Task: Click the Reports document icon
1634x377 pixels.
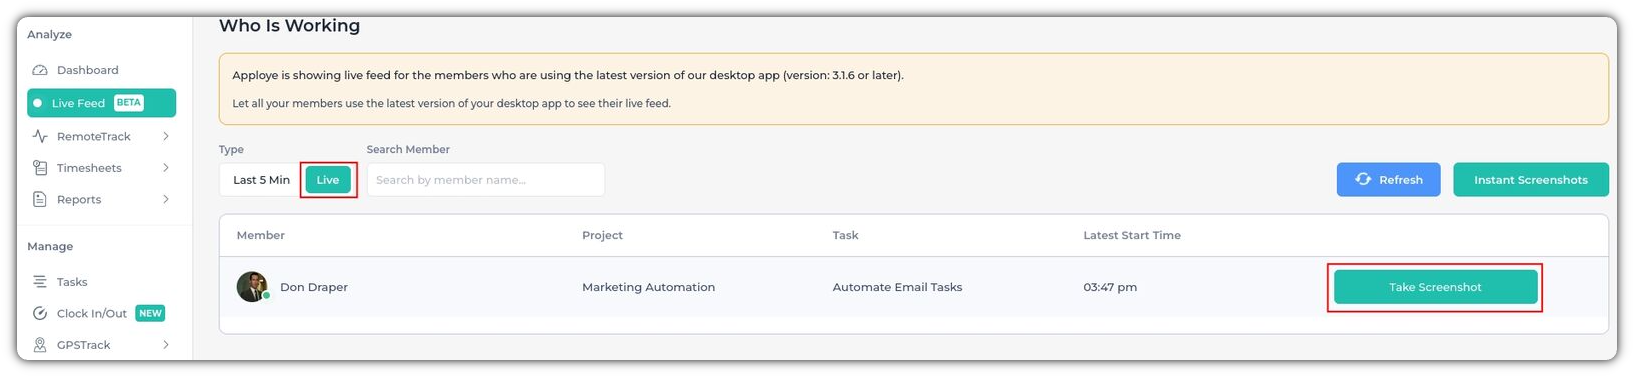Action: [40, 199]
